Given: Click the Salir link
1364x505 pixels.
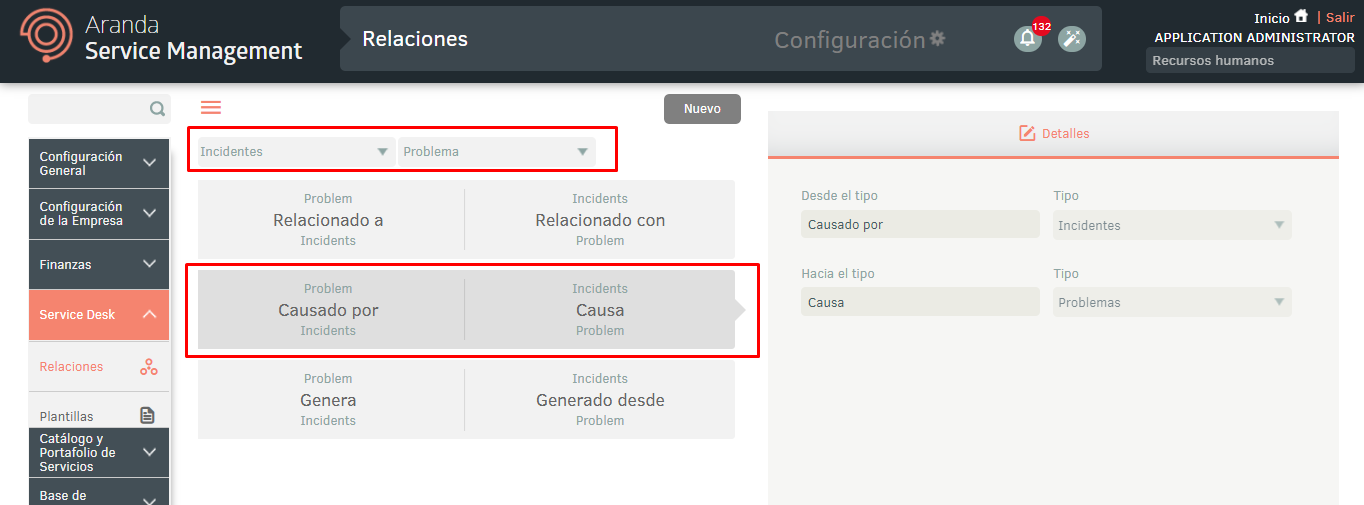Looking at the screenshot, I should coord(1340,17).
